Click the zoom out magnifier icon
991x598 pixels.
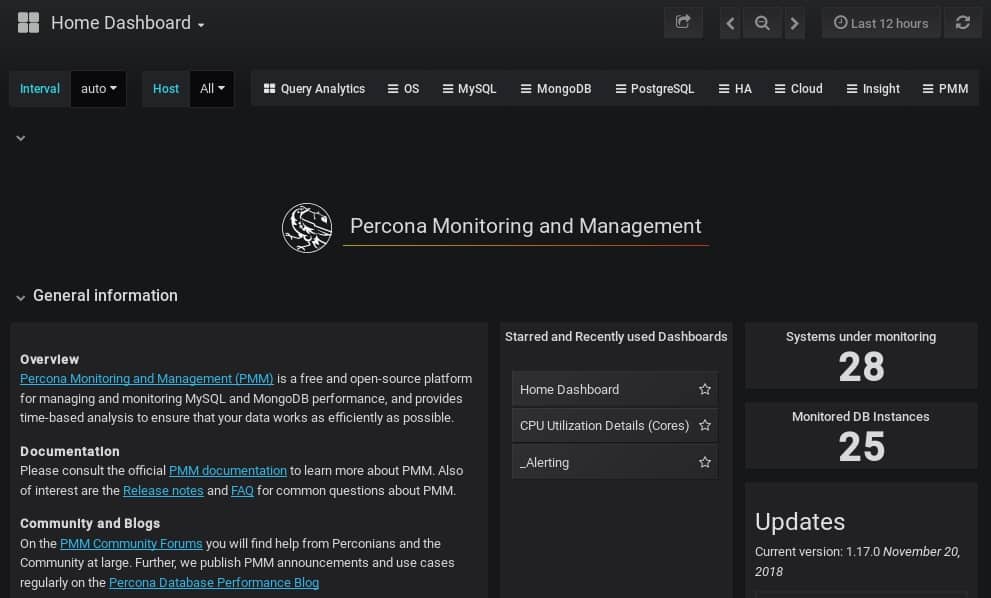point(762,23)
